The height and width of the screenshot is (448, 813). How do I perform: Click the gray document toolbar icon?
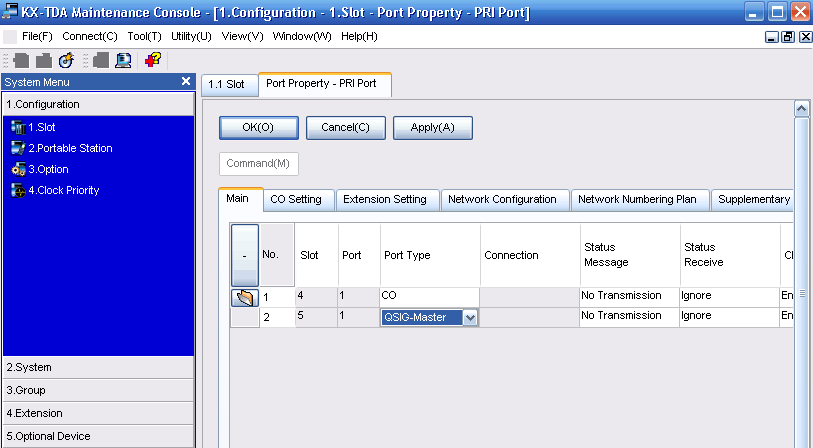point(101,61)
